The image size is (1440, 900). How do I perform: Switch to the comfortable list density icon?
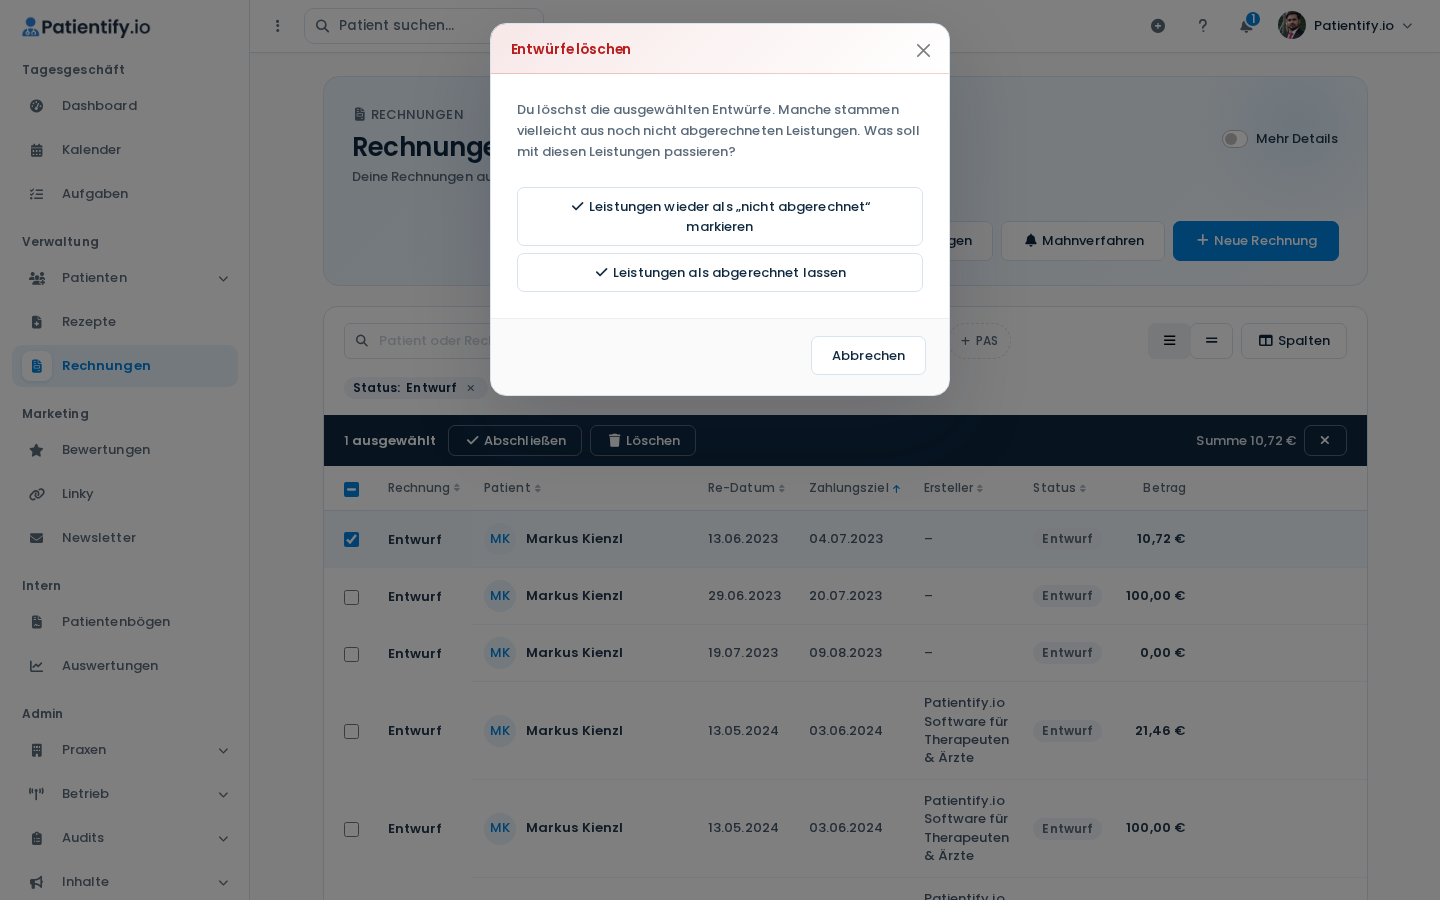(x=1169, y=341)
